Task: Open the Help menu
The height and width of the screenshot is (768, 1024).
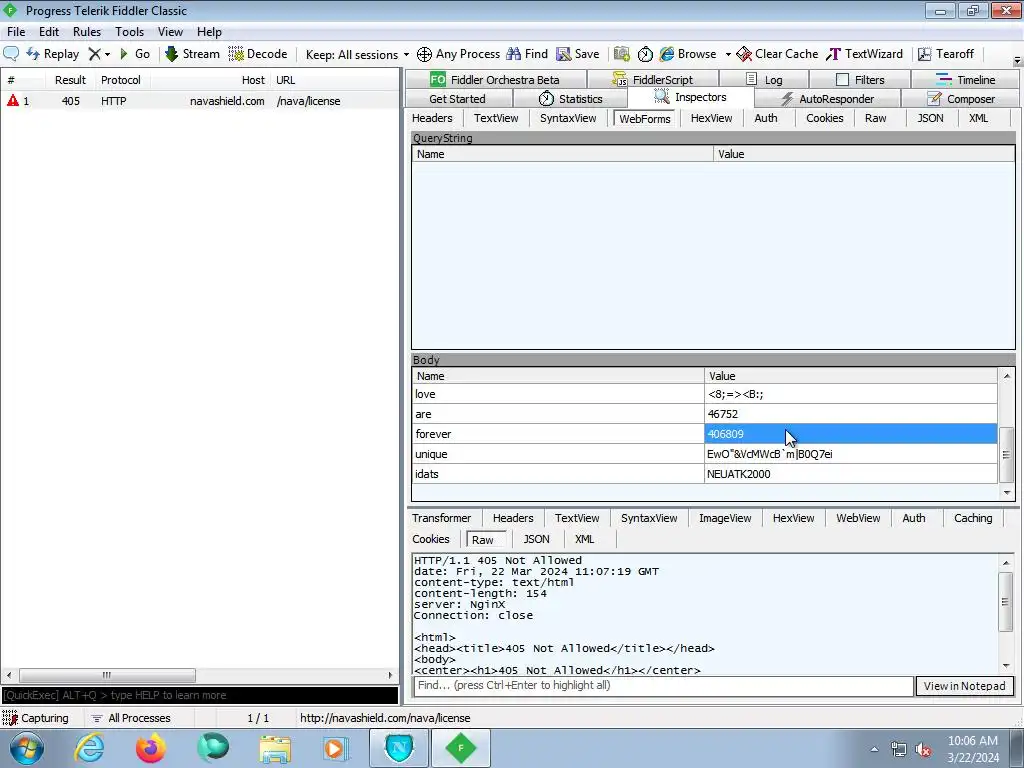Action: click(x=209, y=32)
